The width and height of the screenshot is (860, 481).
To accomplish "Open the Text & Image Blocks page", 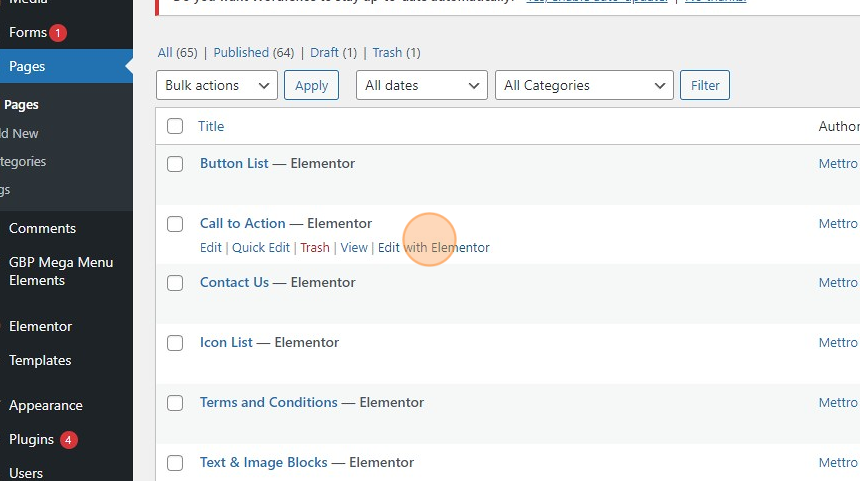I will point(263,462).
